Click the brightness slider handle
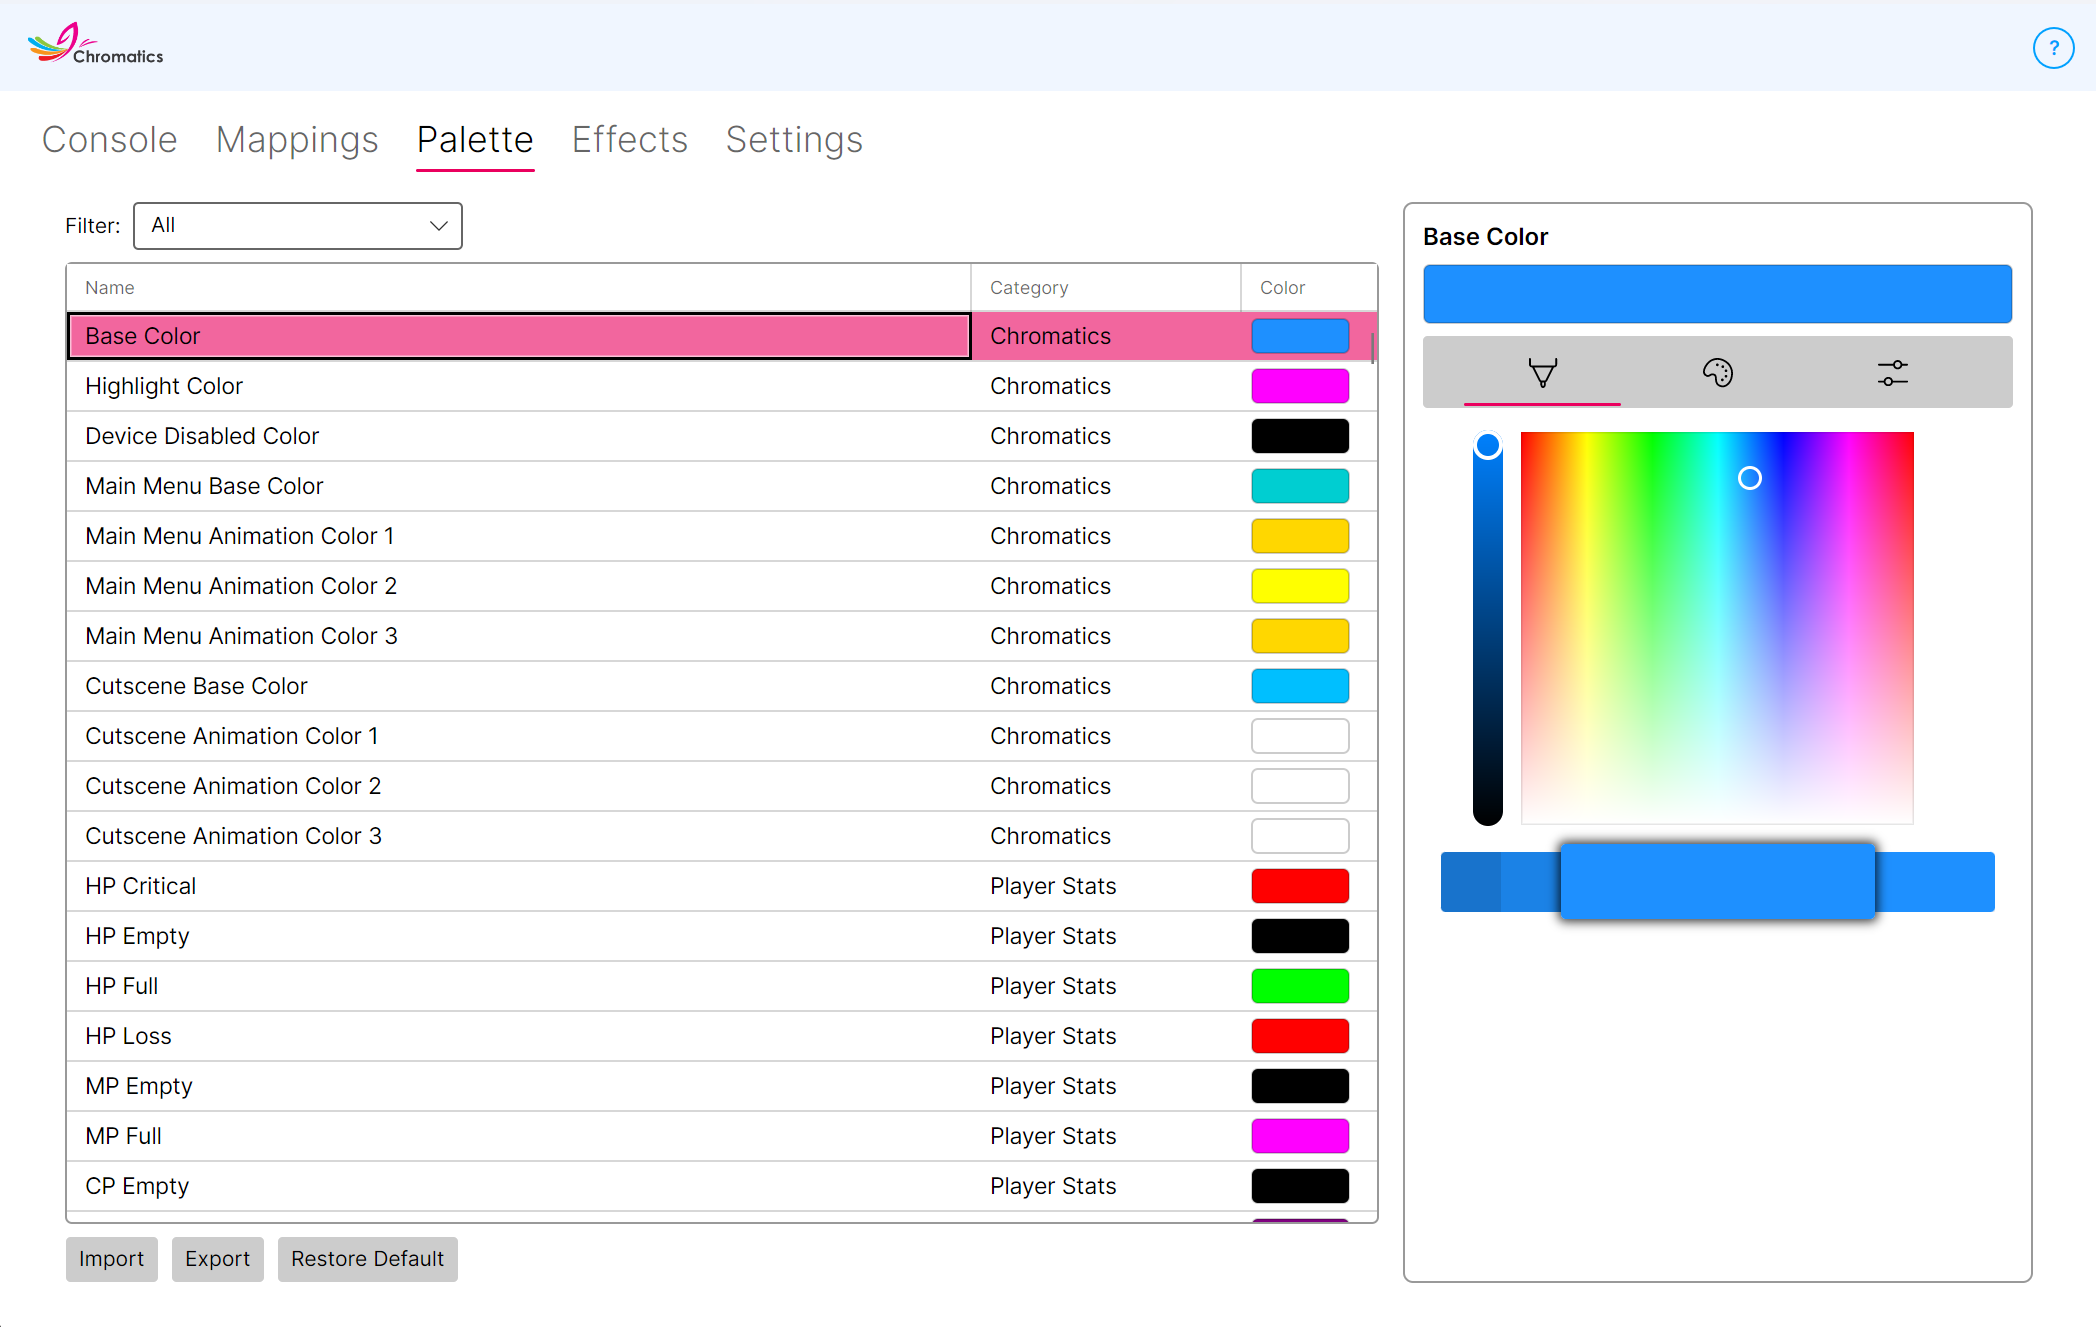2096x1327 pixels. (x=1488, y=446)
